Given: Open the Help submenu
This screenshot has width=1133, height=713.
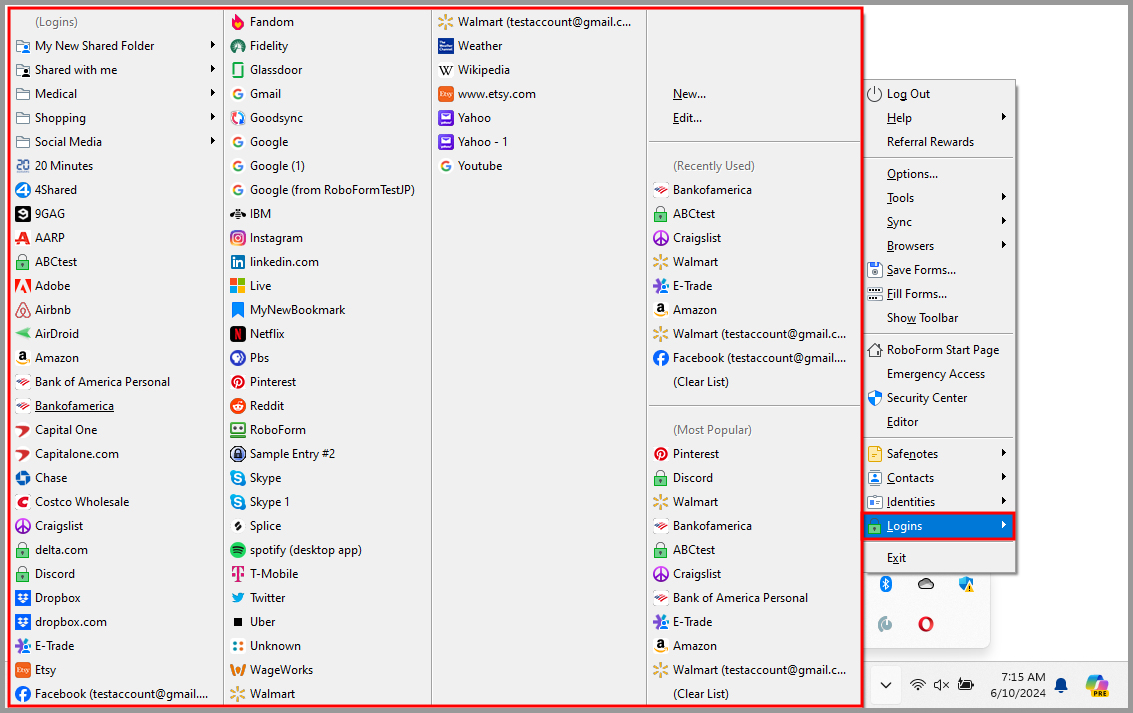Looking at the screenshot, I should [939, 118].
